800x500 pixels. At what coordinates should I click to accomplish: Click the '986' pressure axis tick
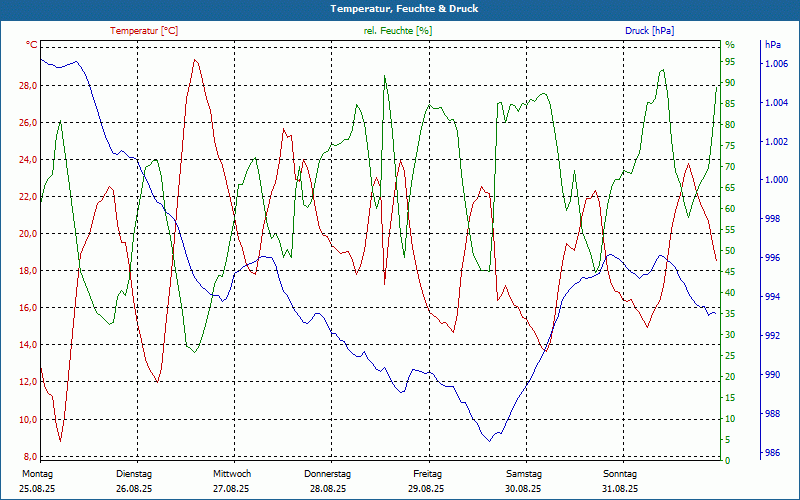771,453
